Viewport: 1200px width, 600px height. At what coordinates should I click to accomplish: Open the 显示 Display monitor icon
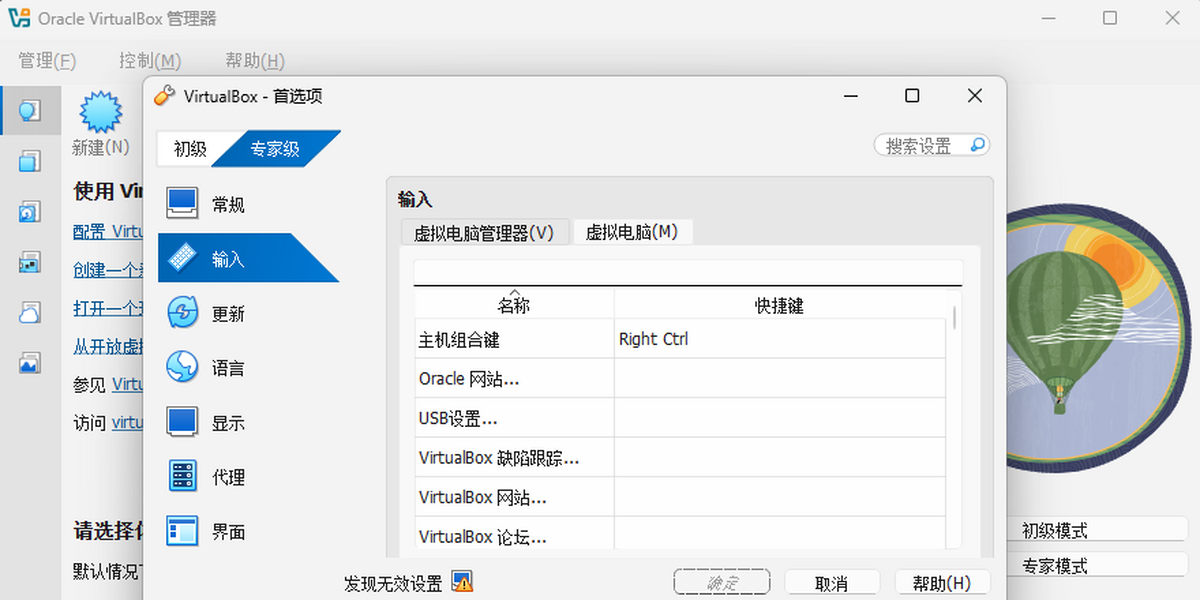182,422
